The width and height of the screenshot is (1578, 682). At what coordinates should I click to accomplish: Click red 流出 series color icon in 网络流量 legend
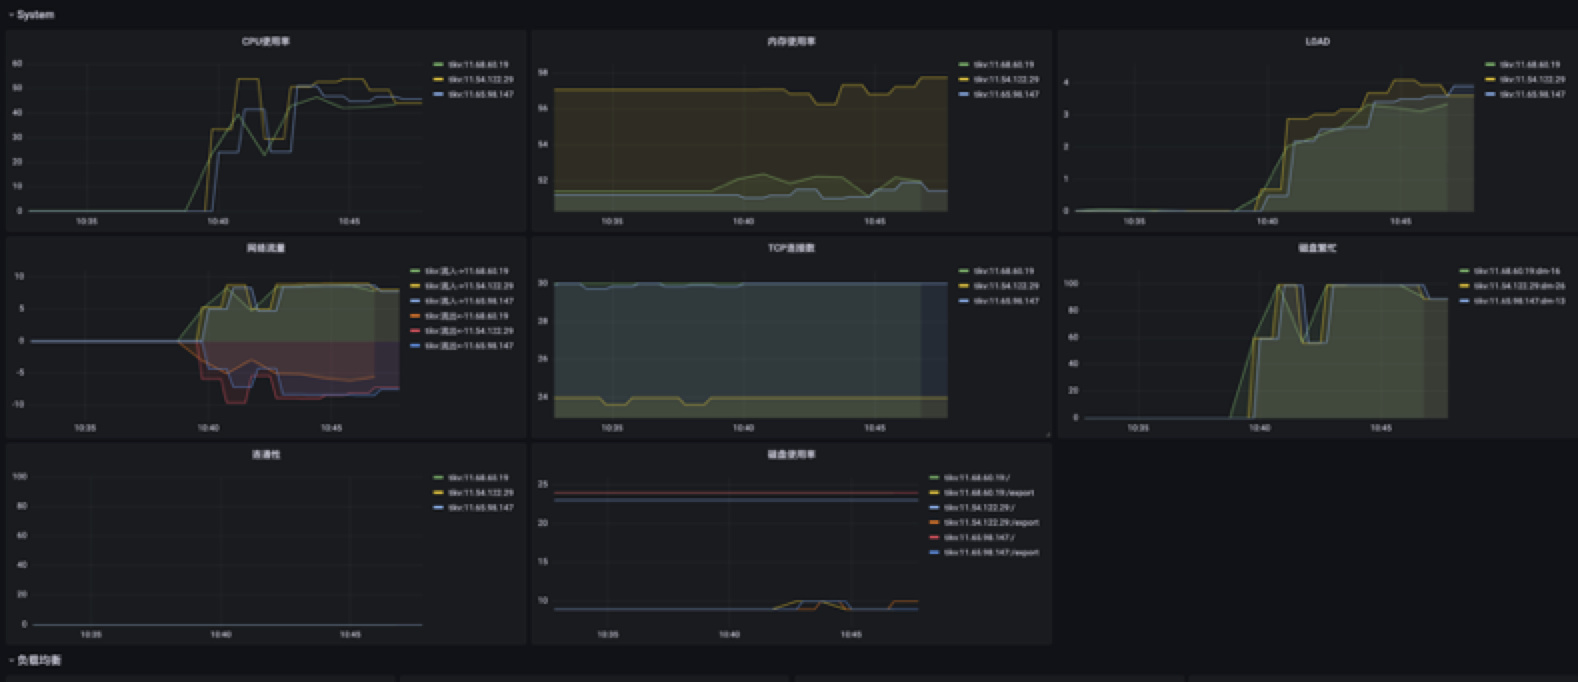coord(415,331)
